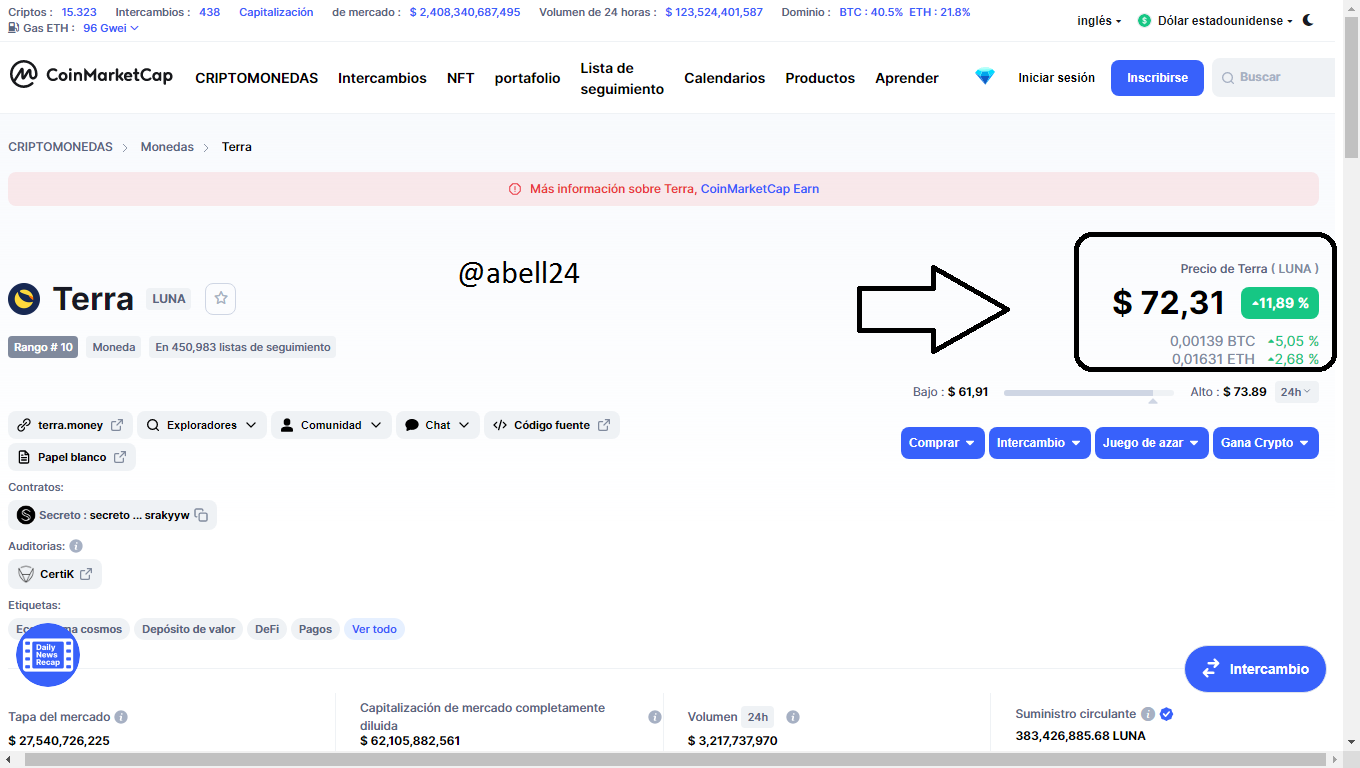The image size is (1360, 768).
Task: Open the Comprar dropdown button
Action: coord(943,443)
